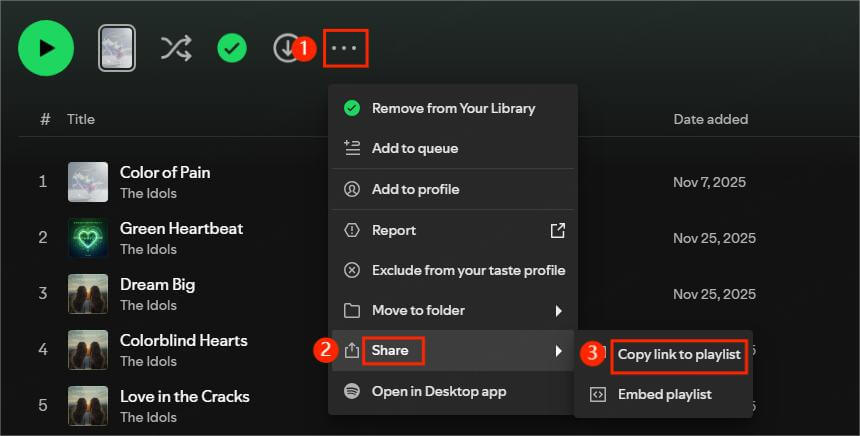
Task: Click the Title column header
Action: click(81, 119)
